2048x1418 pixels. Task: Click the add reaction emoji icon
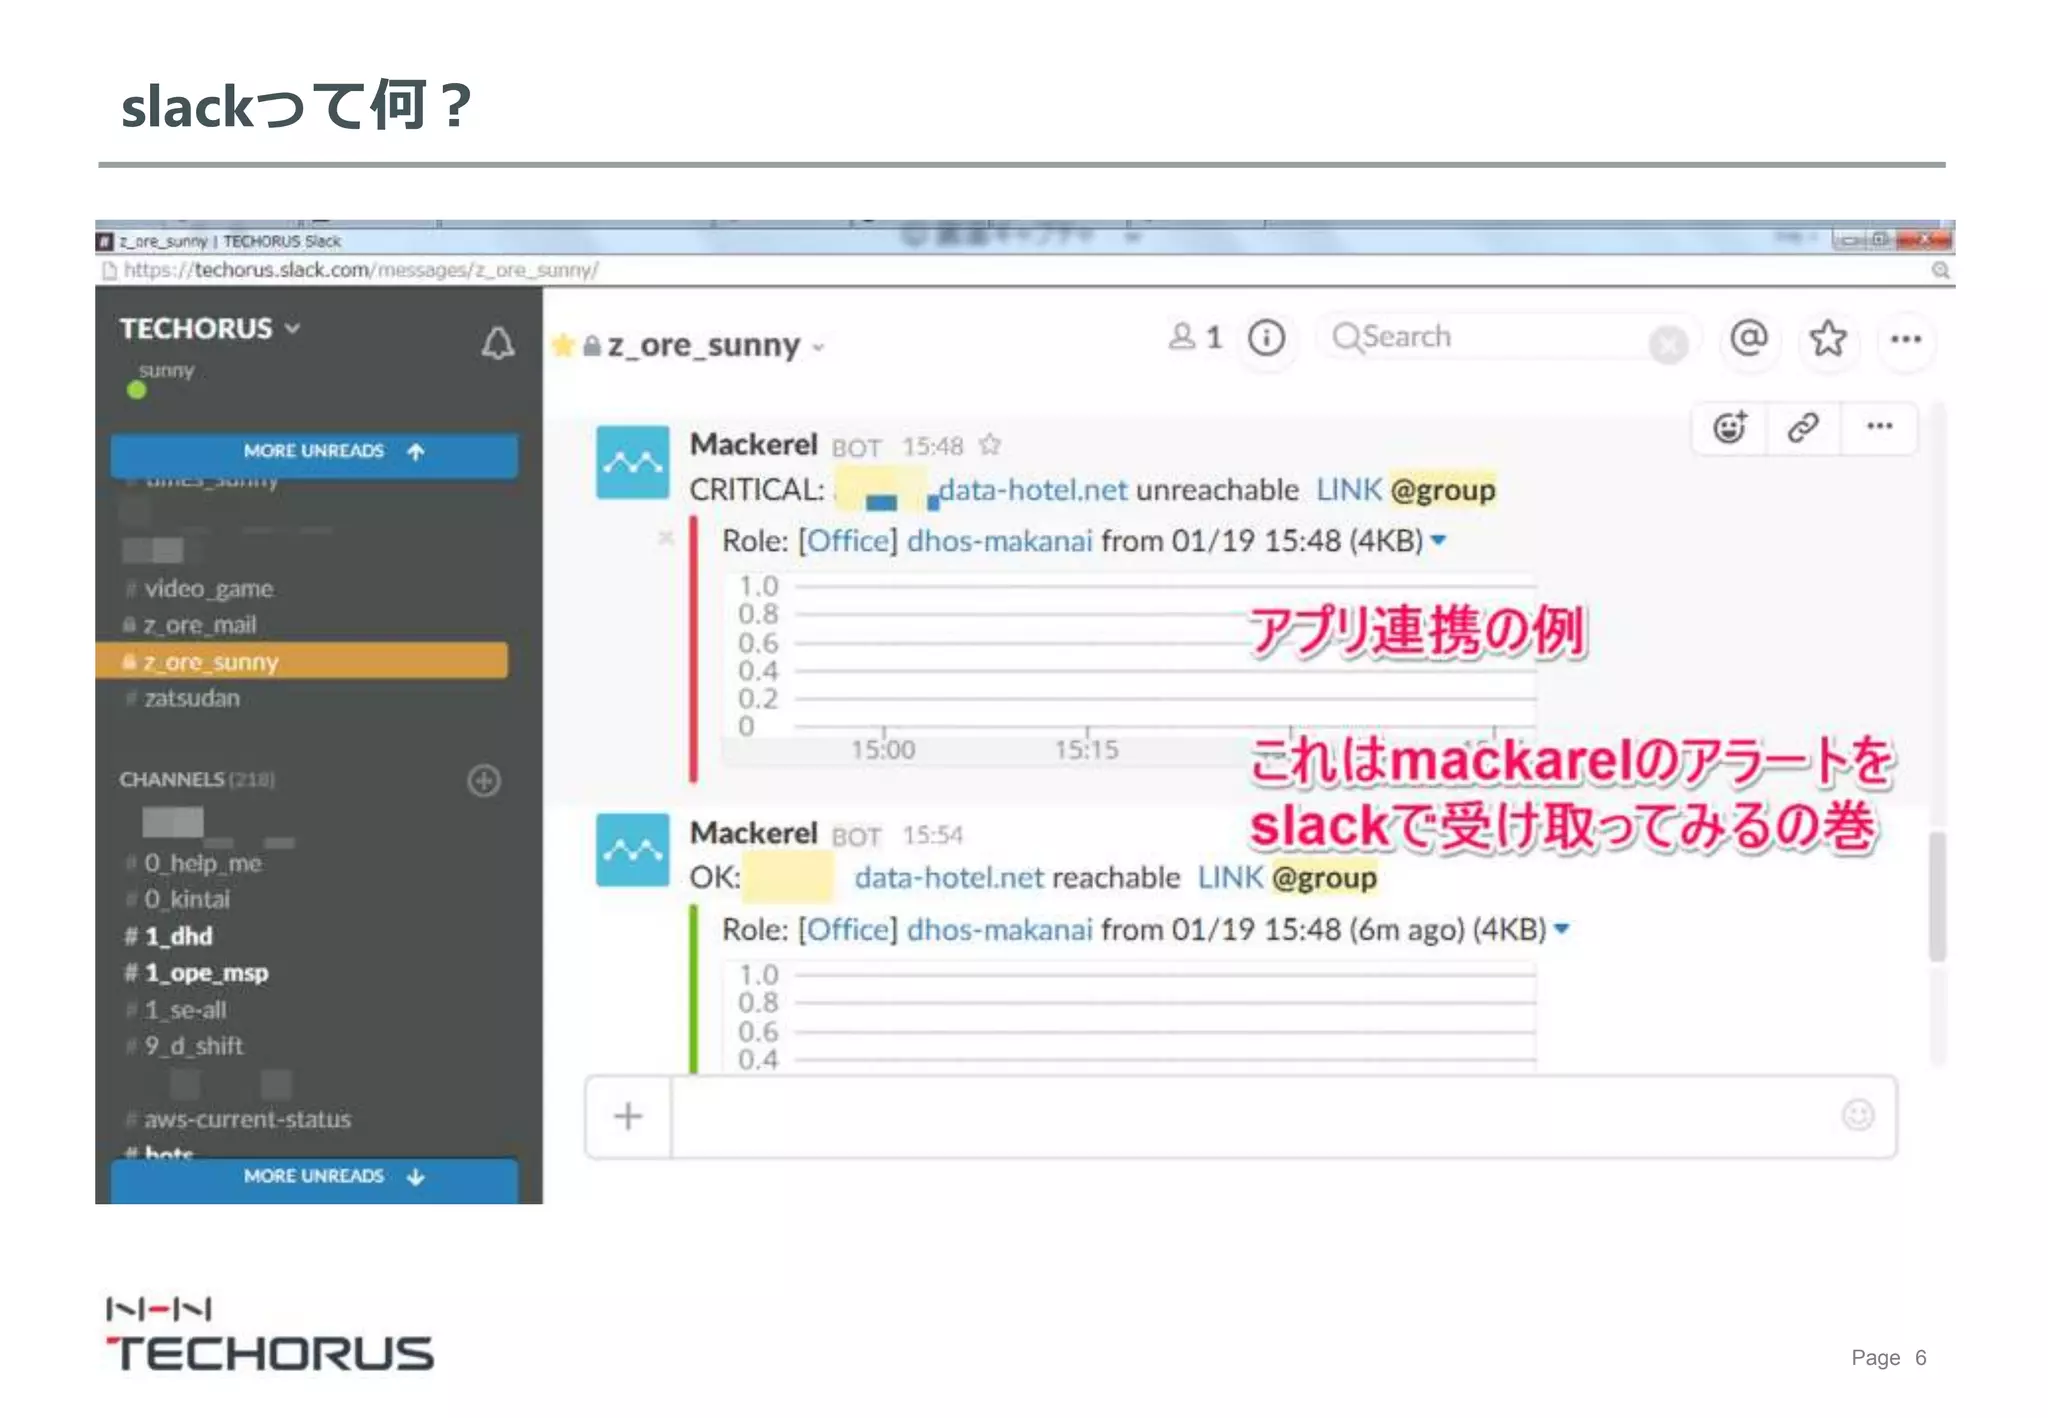tap(1730, 428)
